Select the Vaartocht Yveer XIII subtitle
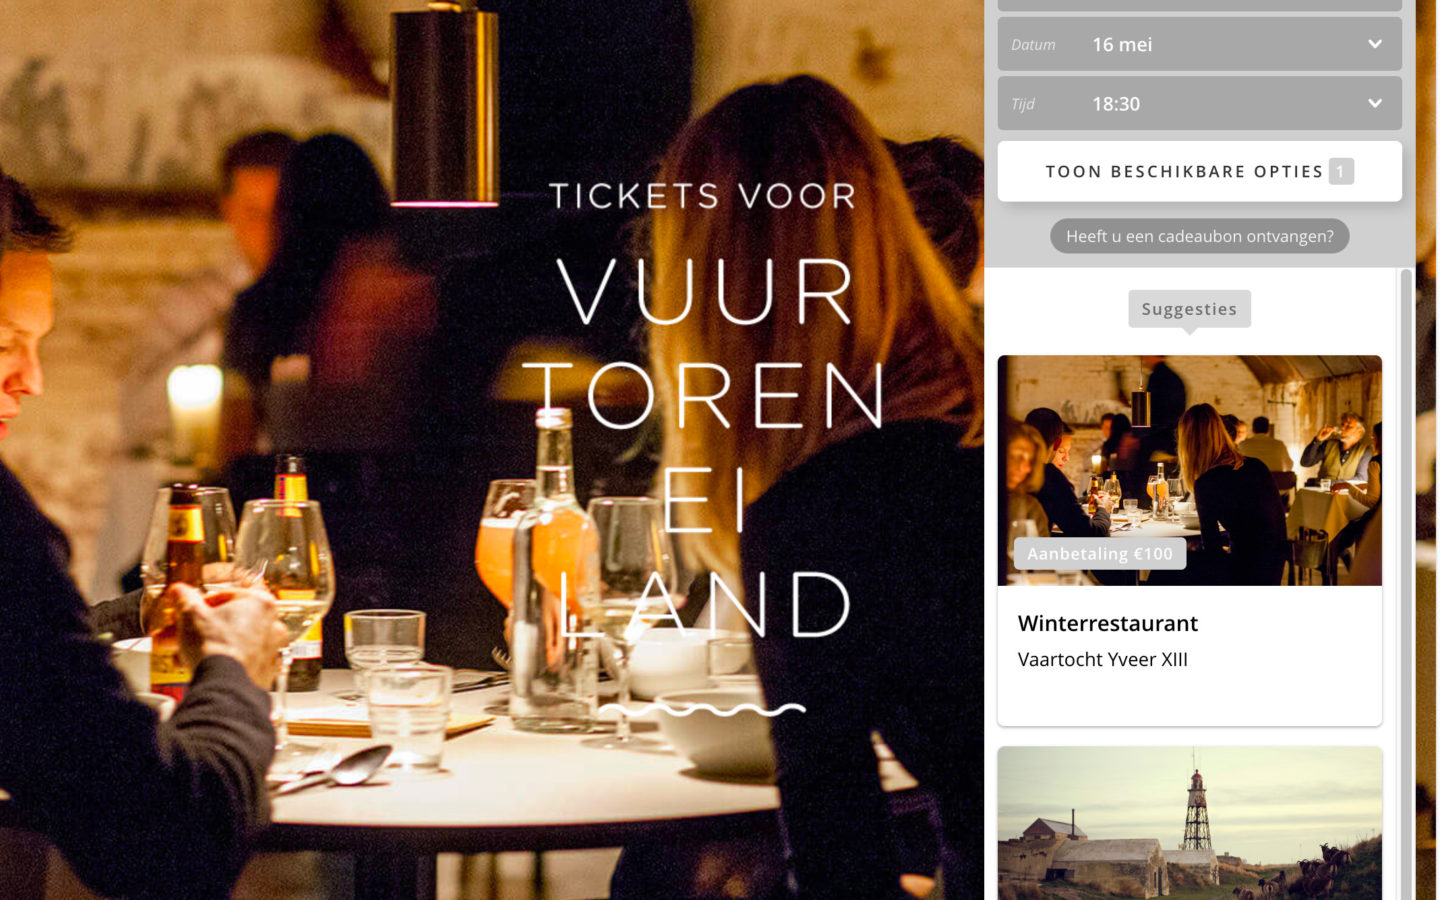1440x900 pixels. [1103, 659]
